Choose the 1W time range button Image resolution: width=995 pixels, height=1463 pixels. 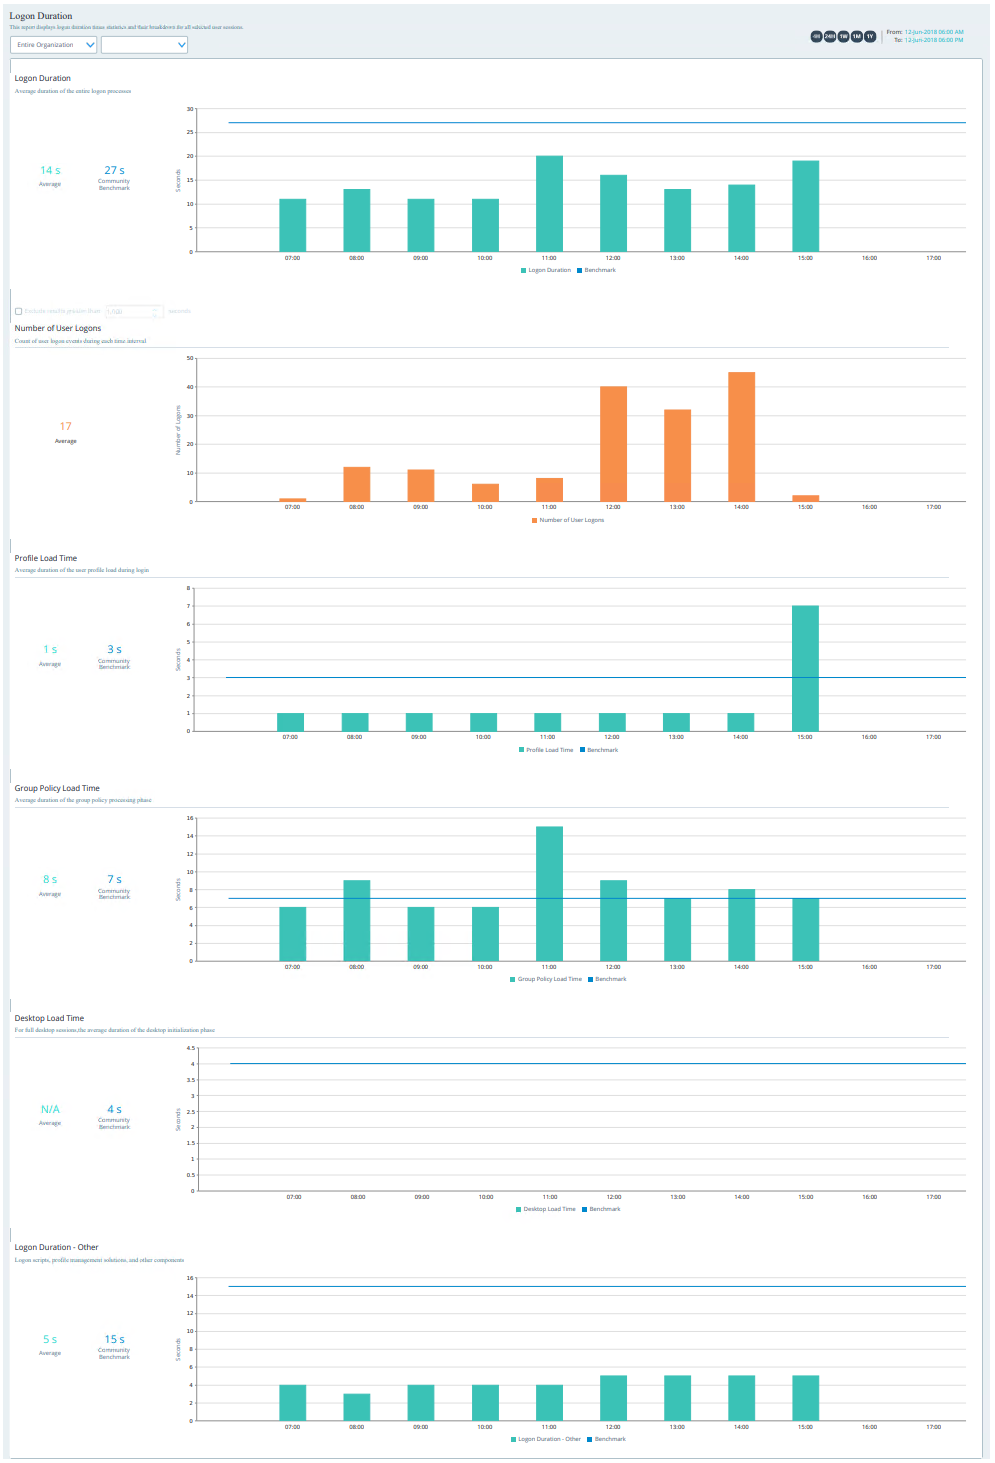point(843,36)
